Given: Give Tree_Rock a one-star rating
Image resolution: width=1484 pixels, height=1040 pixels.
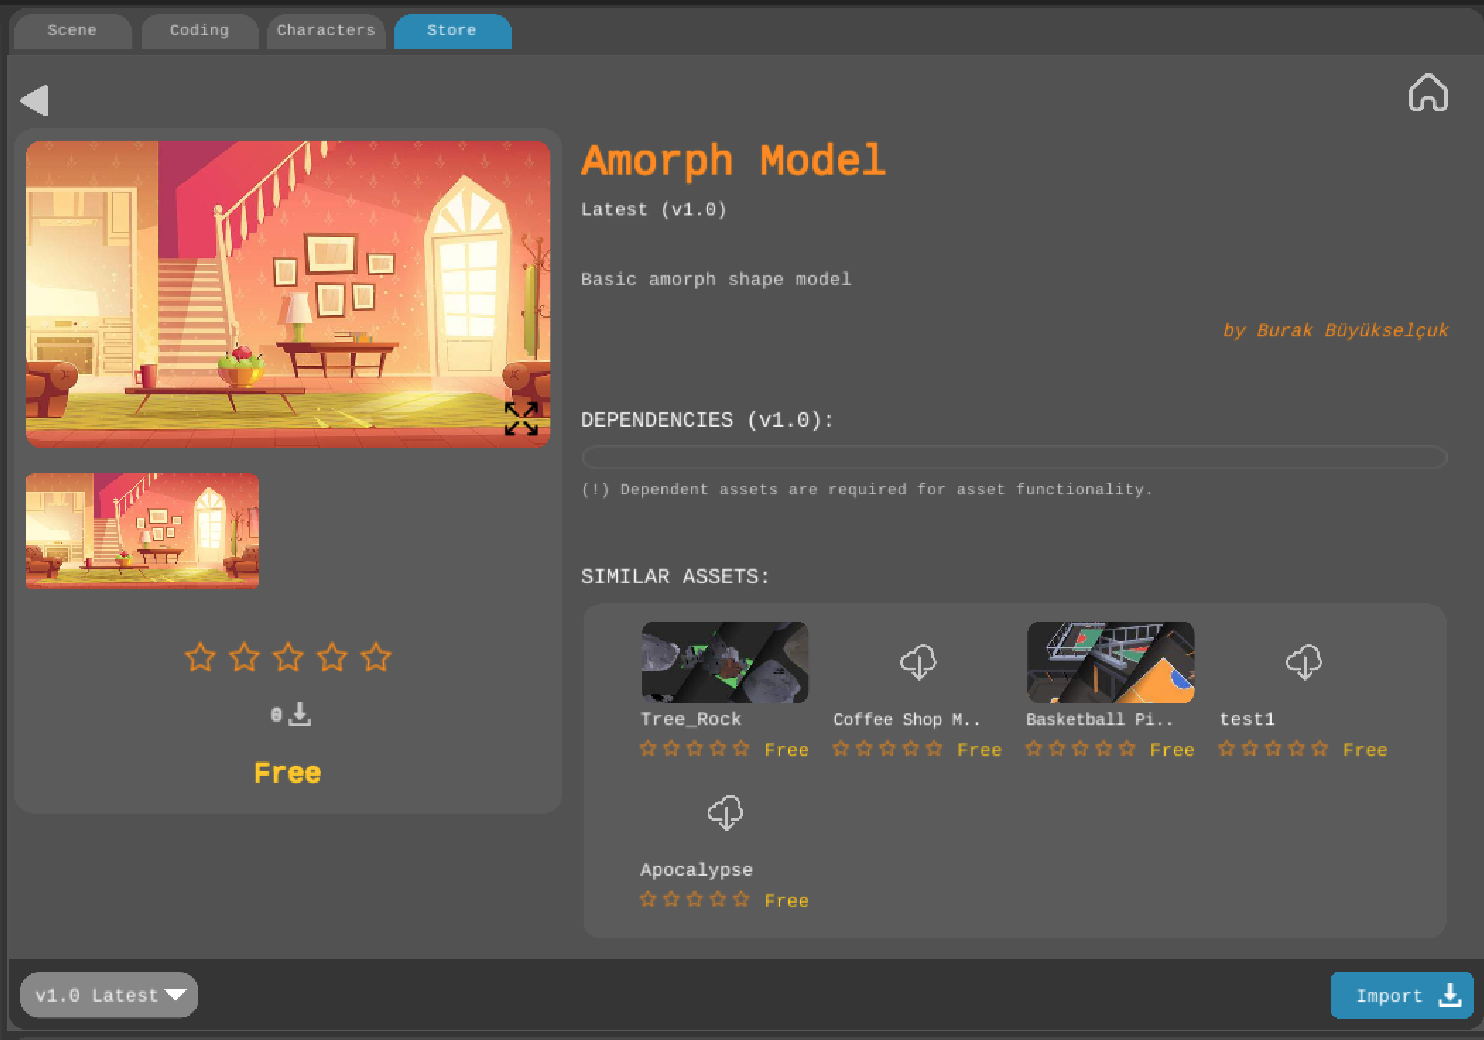Looking at the screenshot, I should (x=646, y=748).
